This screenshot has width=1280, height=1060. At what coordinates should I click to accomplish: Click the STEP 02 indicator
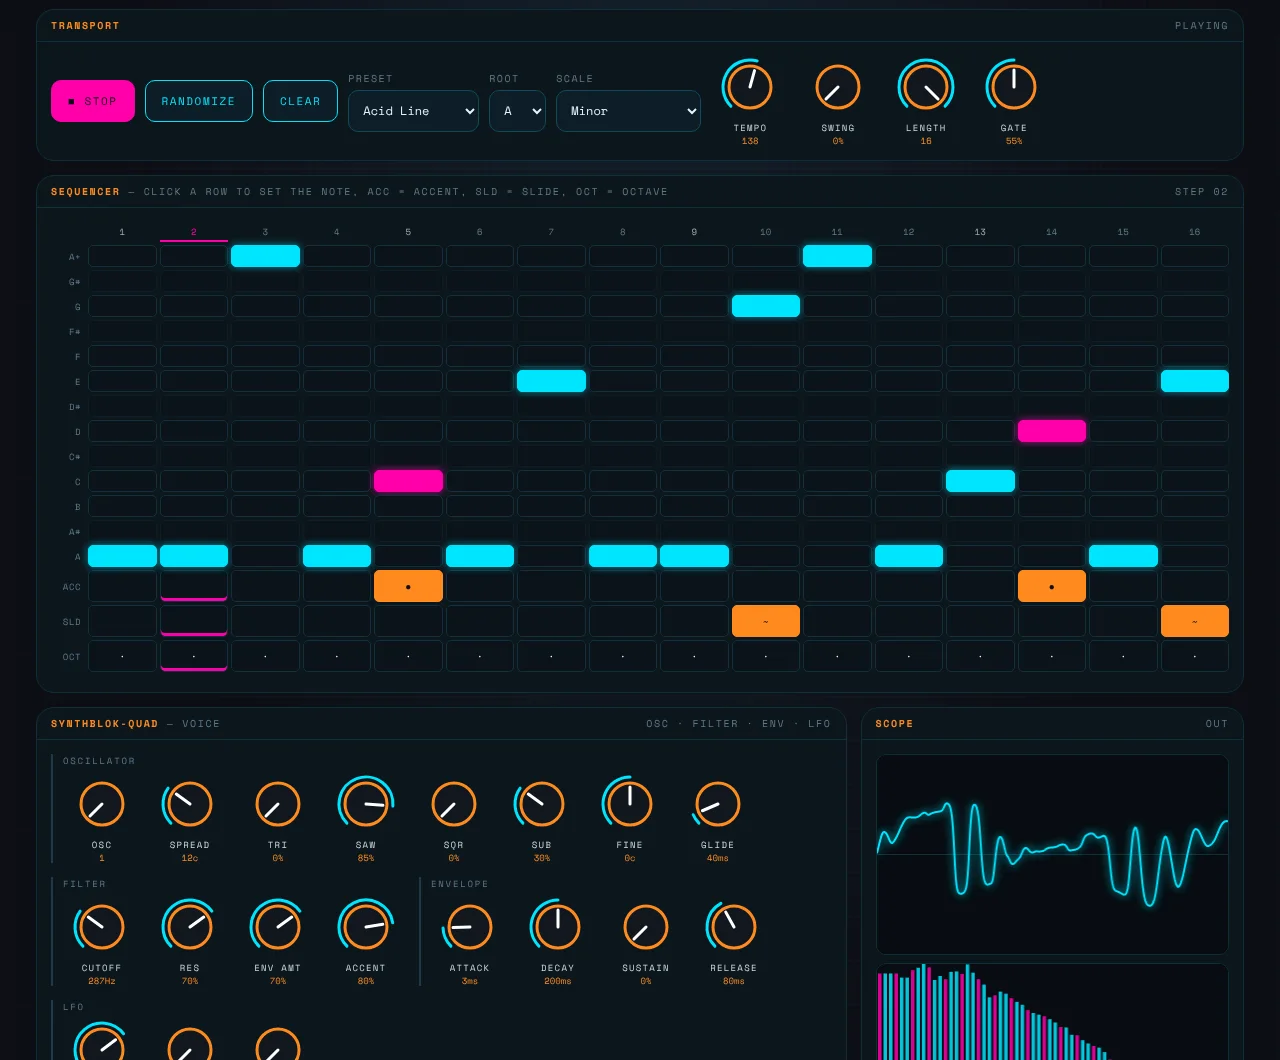point(1201,192)
